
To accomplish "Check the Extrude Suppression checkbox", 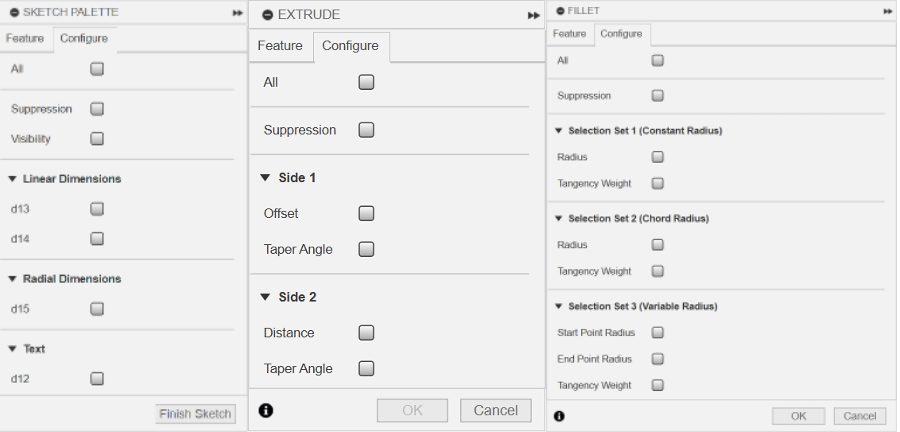I will pyautogui.click(x=366, y=130).
